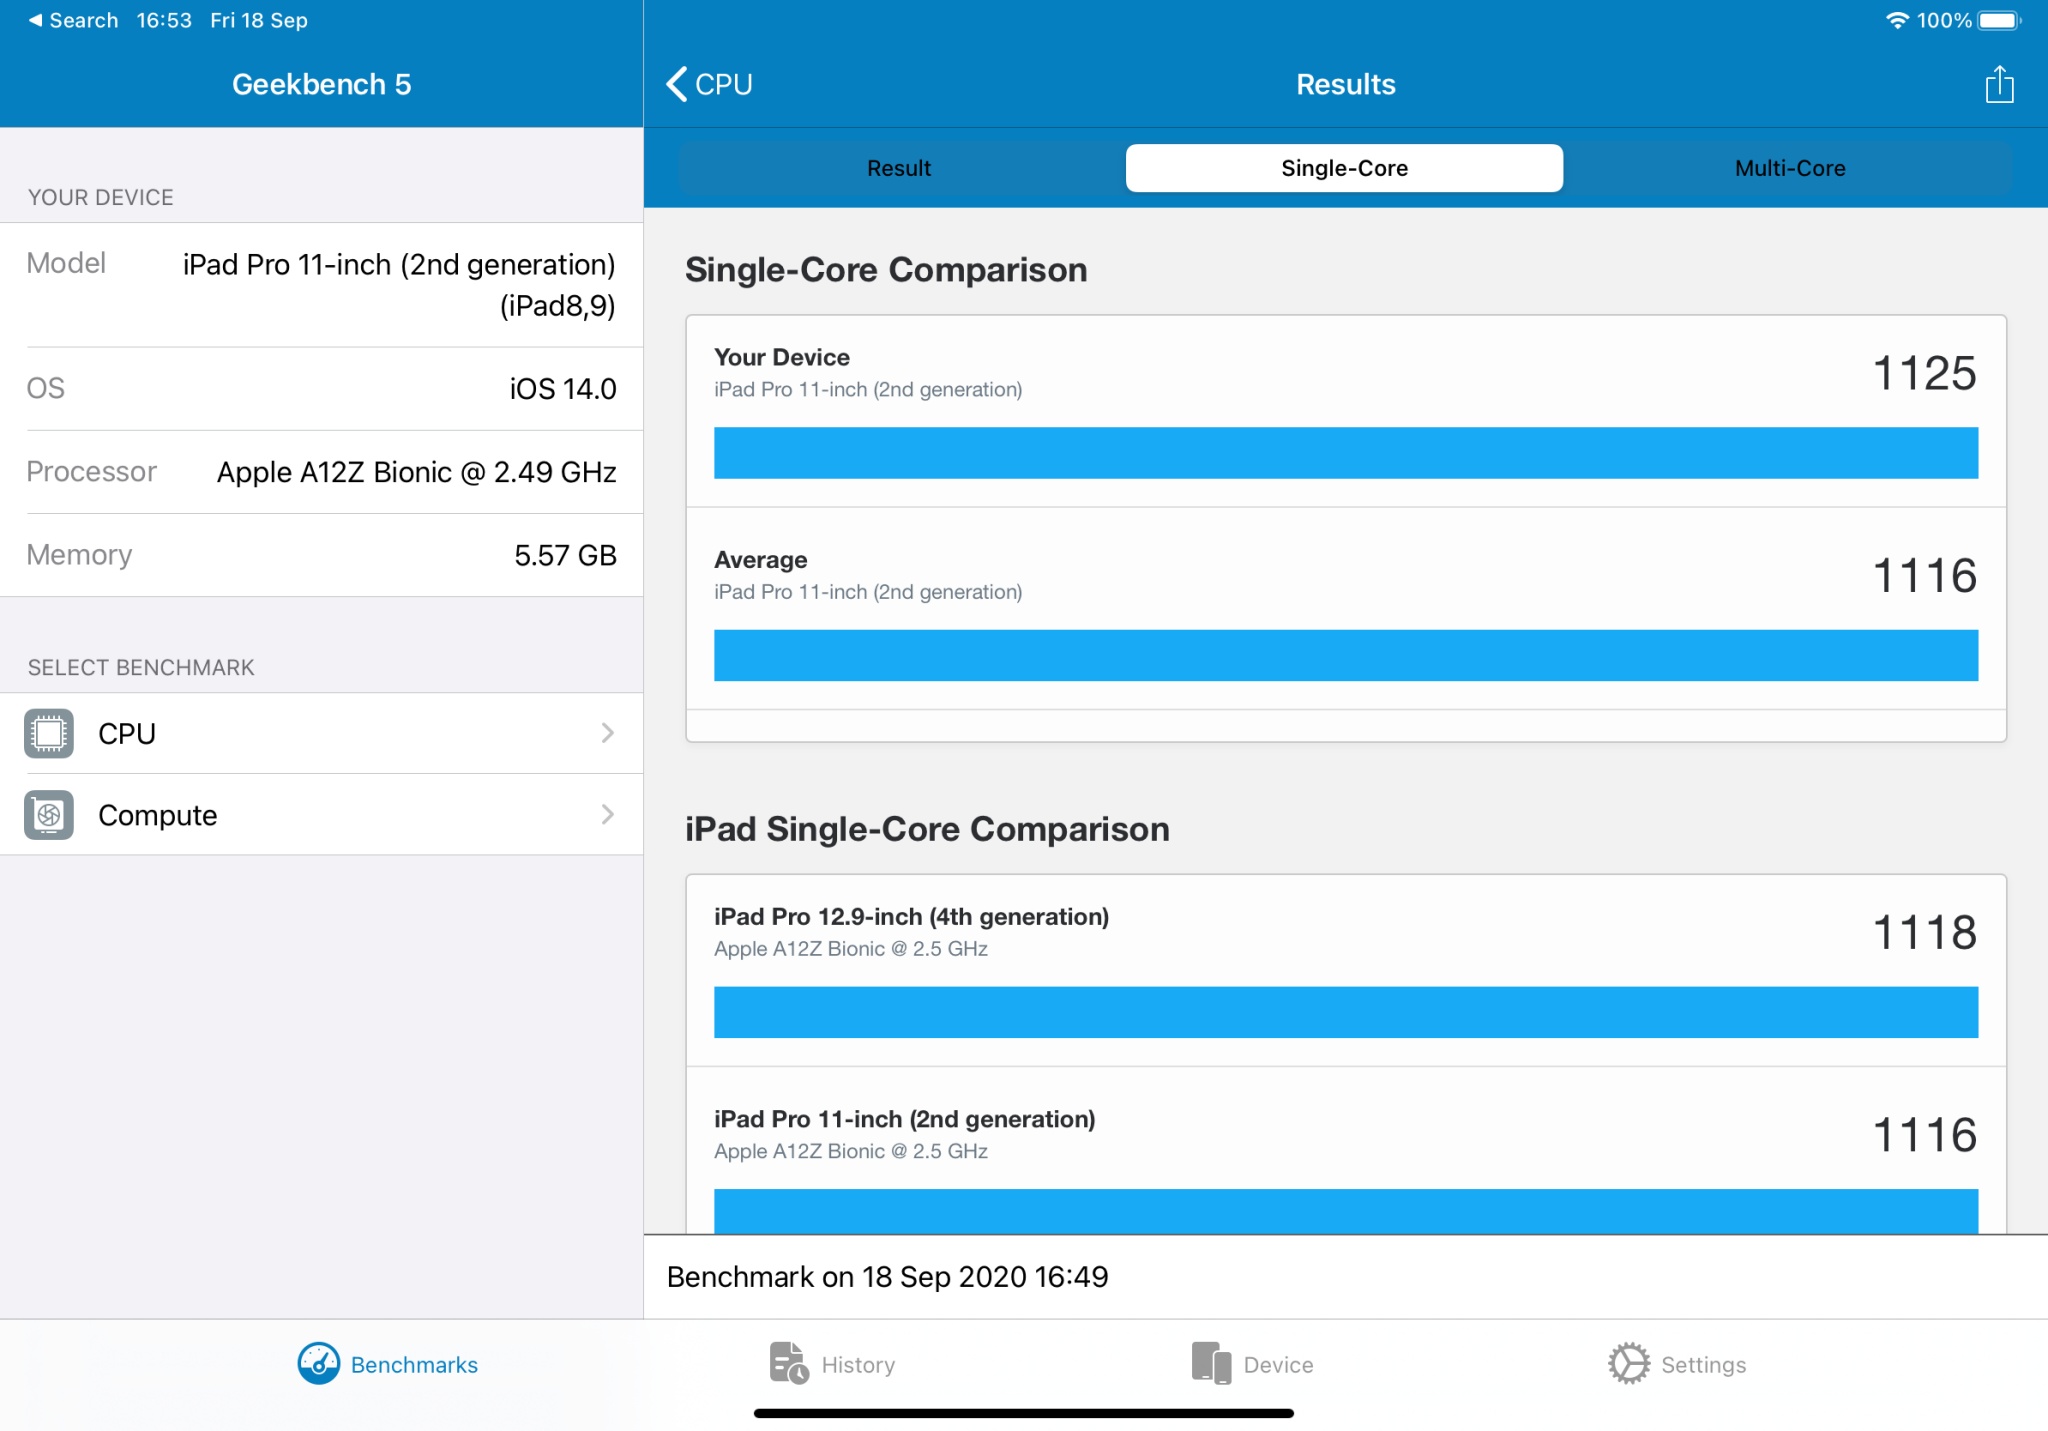2048x1431 pixels.
Task: Tap the Model row in Your Device
Action: 321,285
